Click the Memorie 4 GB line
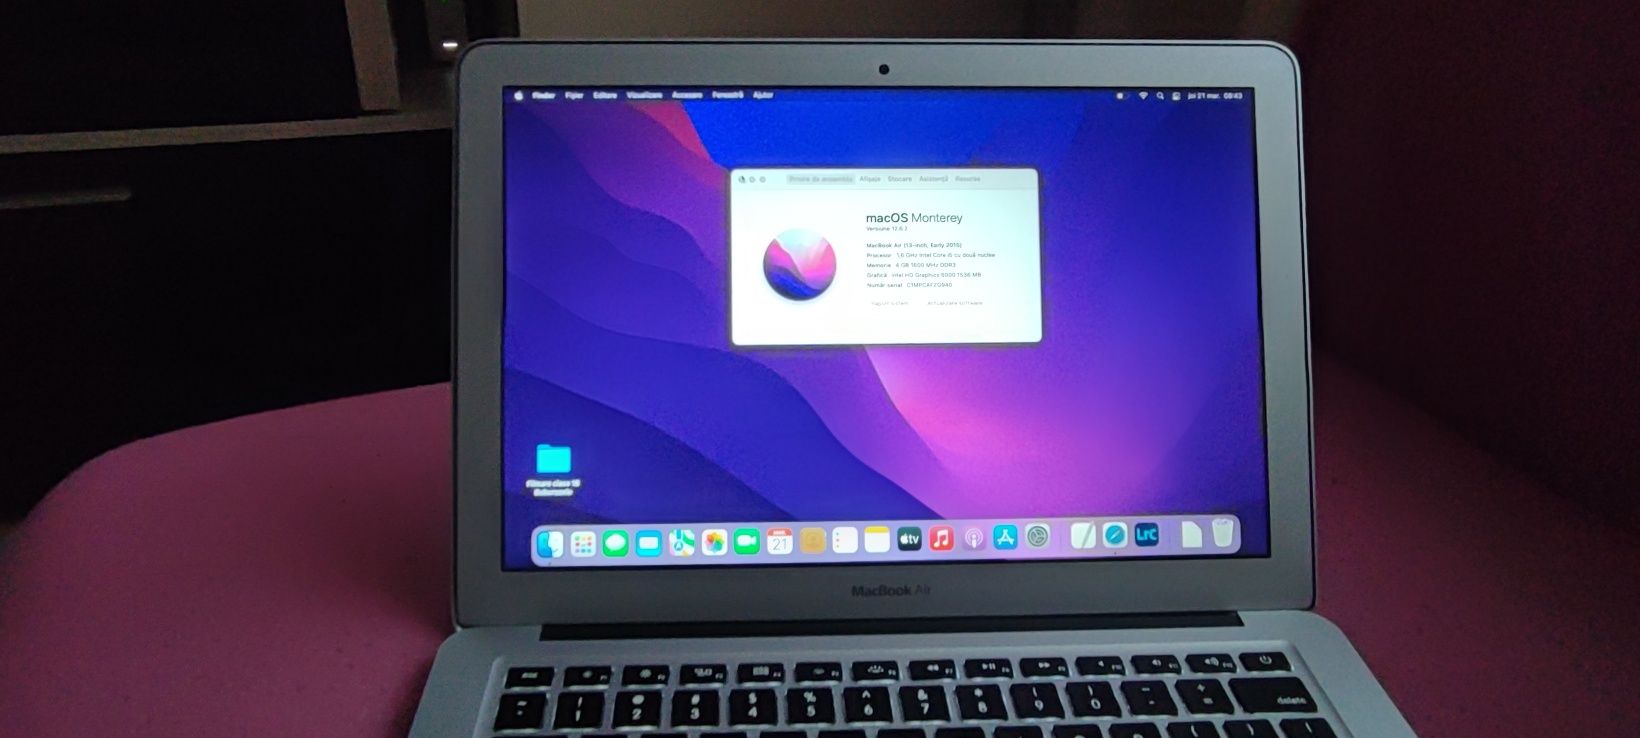1640x738 pixels. tap(911, 265)
